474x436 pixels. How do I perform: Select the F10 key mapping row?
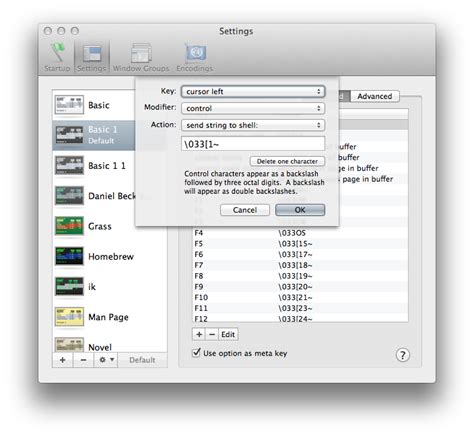(300, 297)
